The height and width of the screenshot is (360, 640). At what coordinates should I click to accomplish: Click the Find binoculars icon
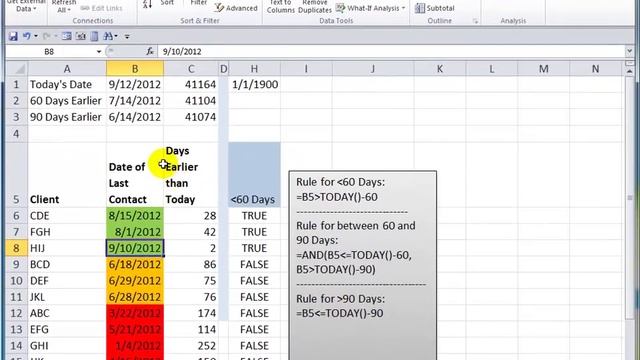tap(108, 36)
